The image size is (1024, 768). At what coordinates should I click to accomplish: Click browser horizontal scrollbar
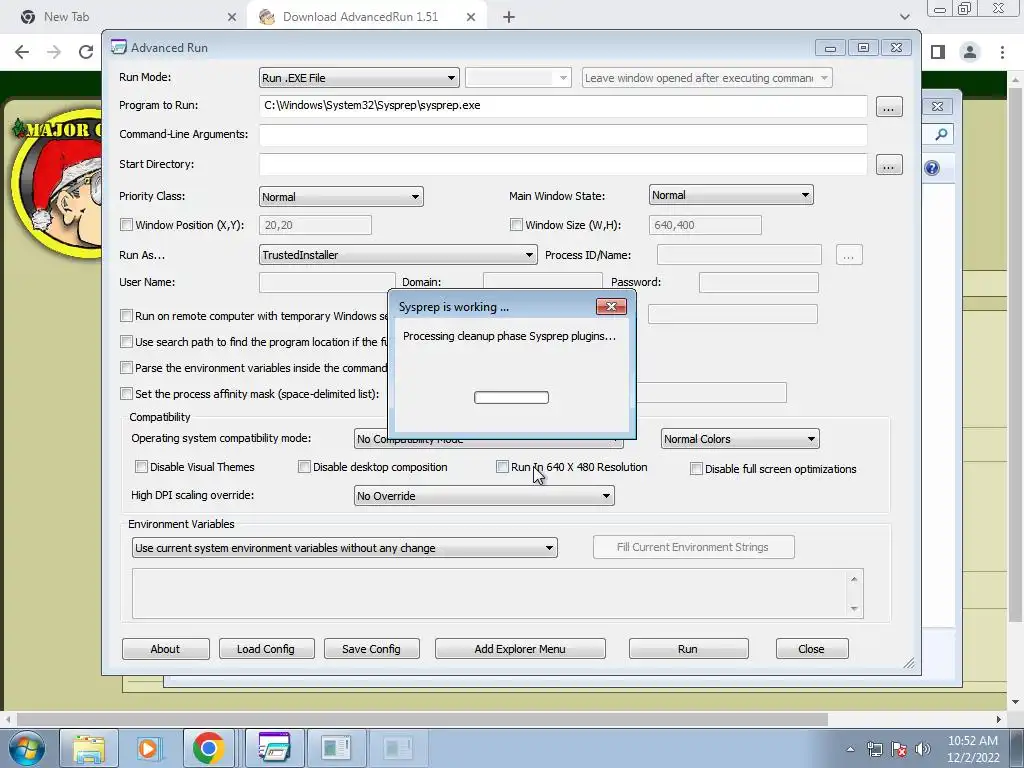click(x=423, y=719)
